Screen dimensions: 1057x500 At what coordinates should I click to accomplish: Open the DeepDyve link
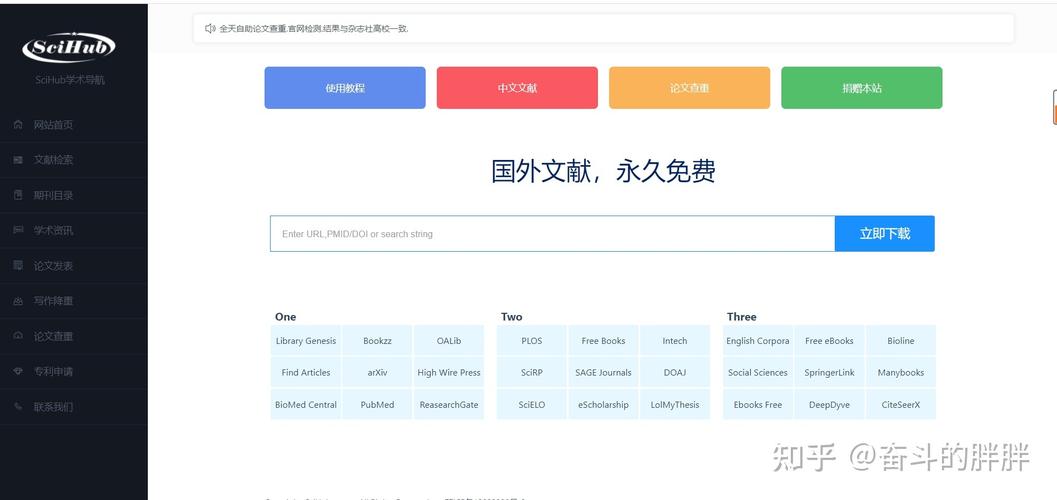[x=829, y=404]
